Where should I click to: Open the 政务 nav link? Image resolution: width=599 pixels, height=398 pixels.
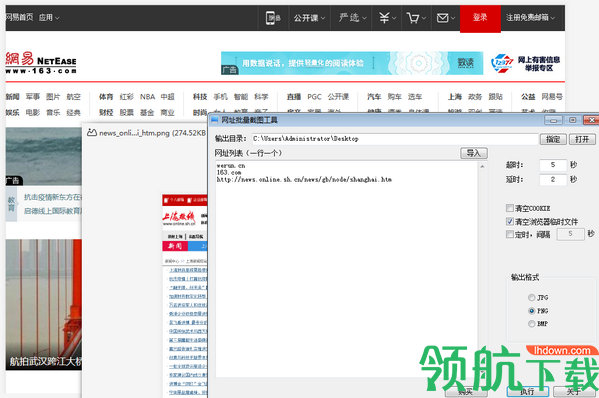point(475,97)
